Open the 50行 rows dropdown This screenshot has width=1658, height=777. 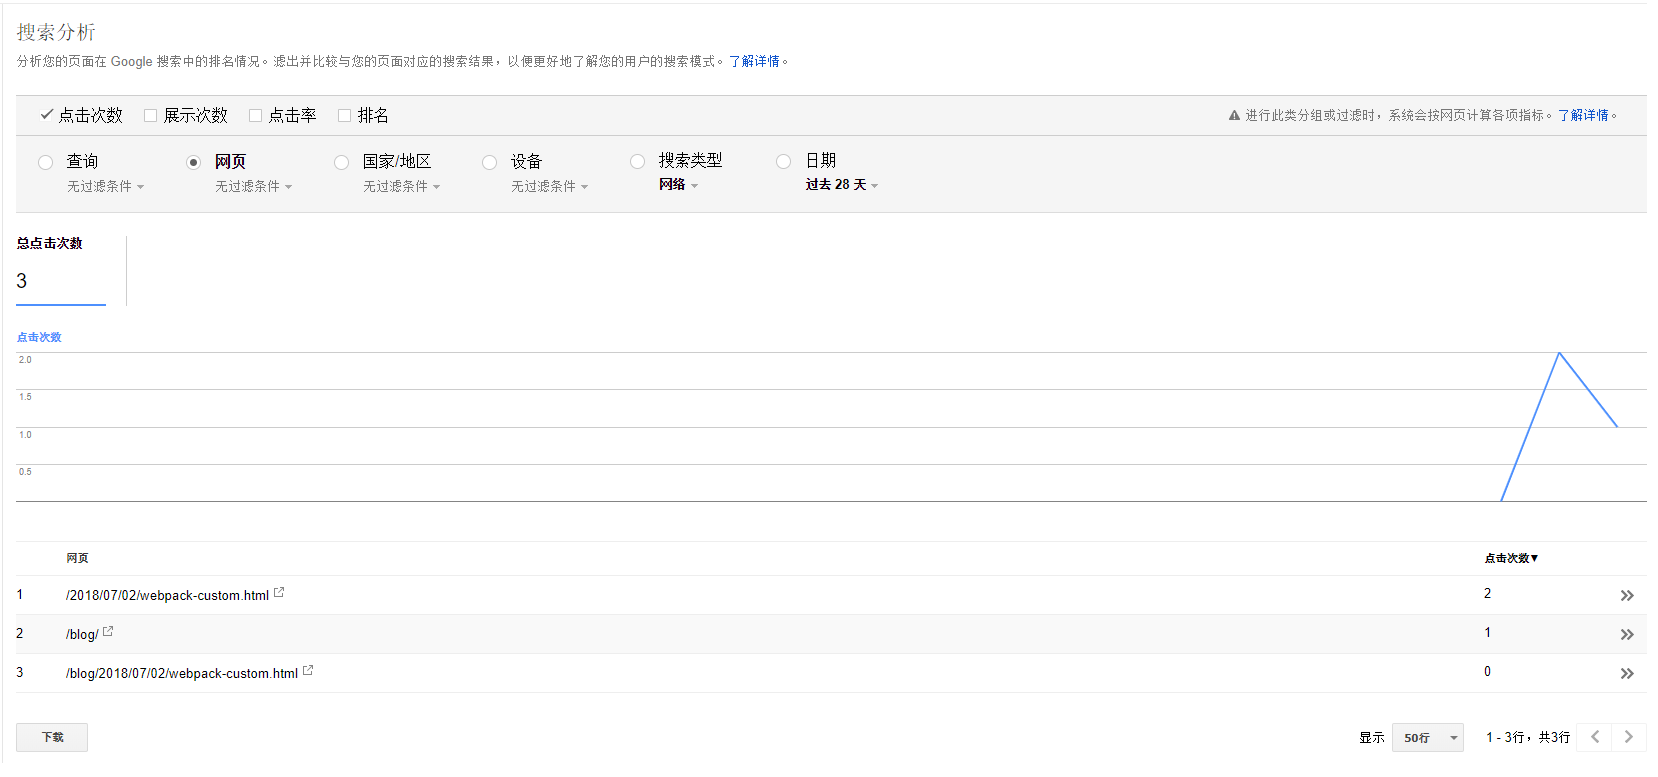(1428, 738)
